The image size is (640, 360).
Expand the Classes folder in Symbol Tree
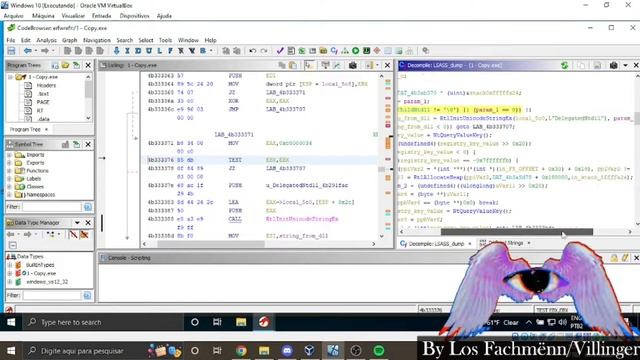coord(9,187)
